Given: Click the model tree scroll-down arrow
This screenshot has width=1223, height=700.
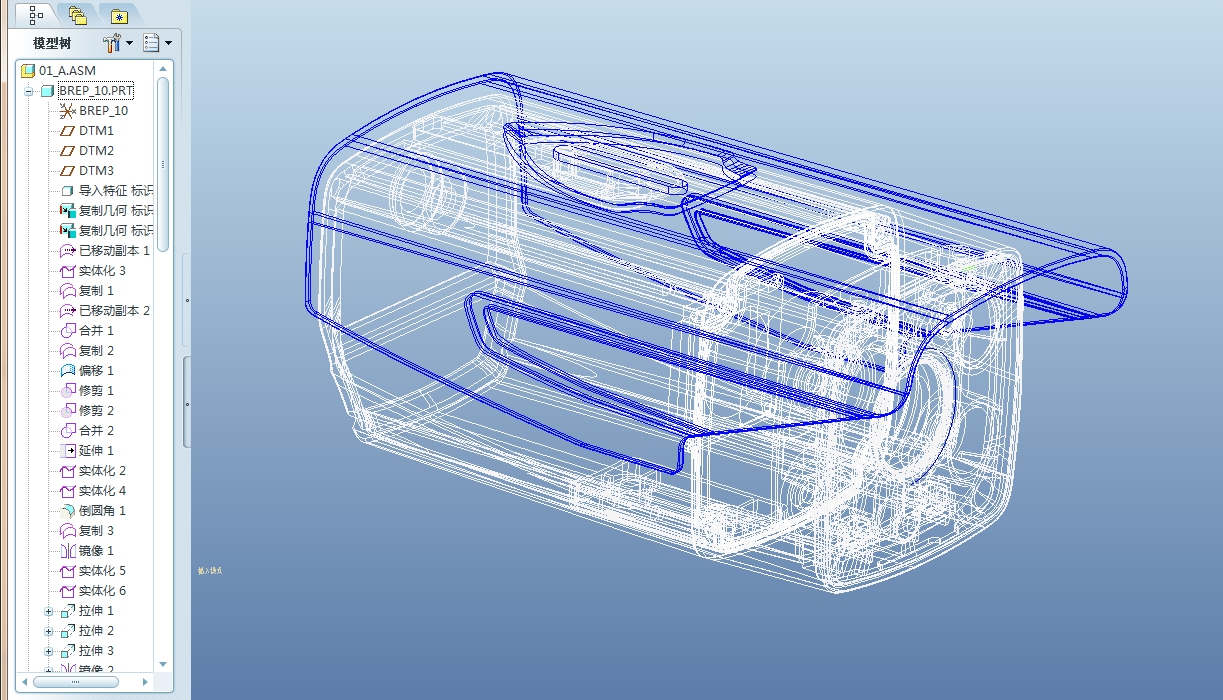Looking at the screenshot, I should (163, 664).
